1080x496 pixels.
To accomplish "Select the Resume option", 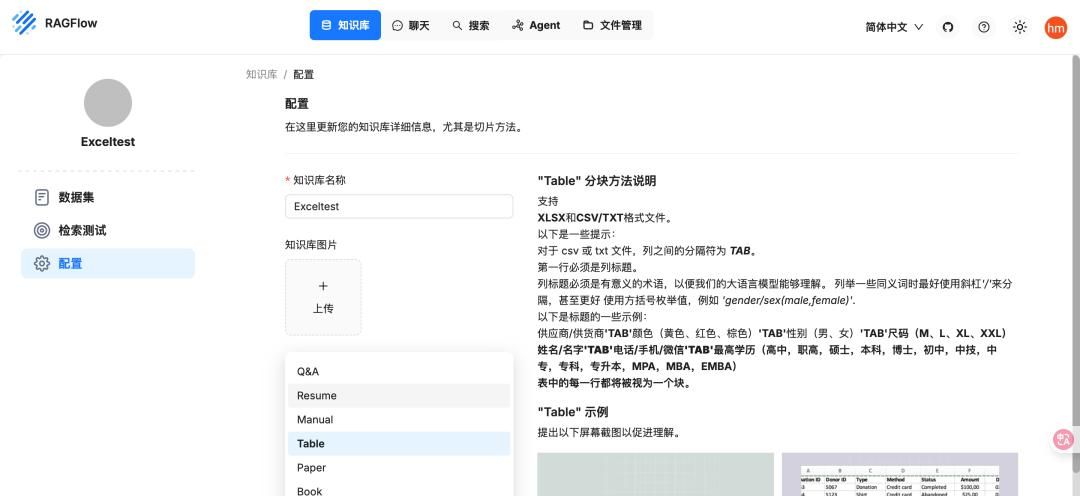I will pyautogui.click(x=399, y=395).
